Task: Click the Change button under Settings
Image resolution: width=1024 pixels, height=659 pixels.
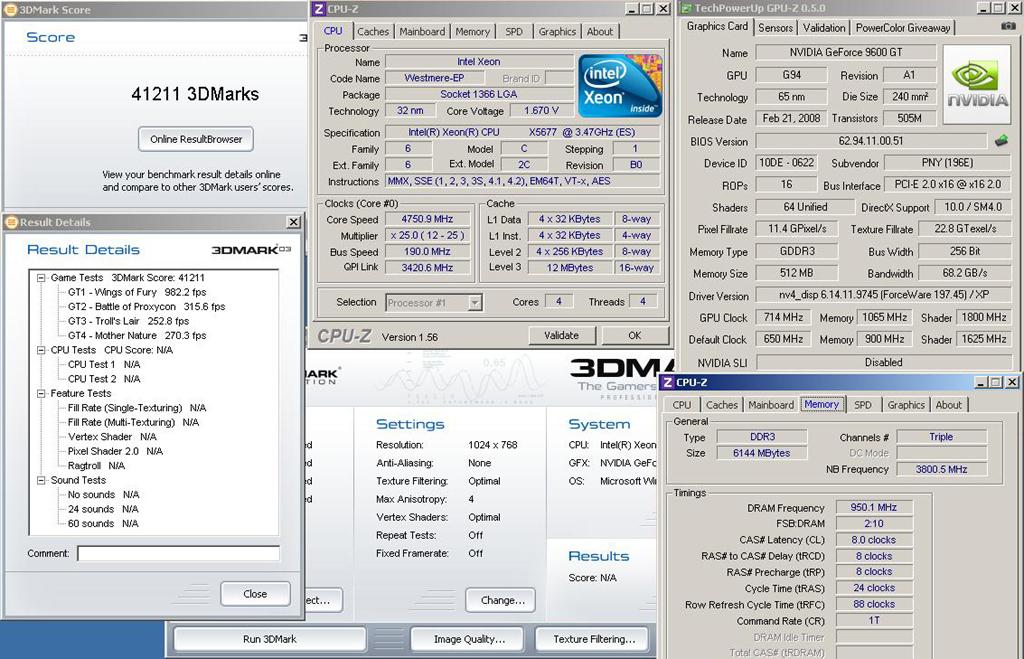Action: pyautogui.click(x=502, y=600)
